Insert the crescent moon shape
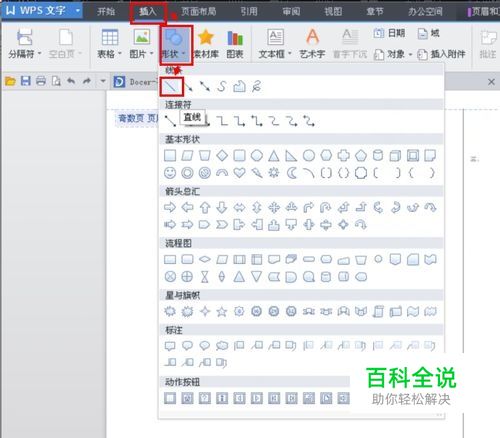 tap(292, 173)
